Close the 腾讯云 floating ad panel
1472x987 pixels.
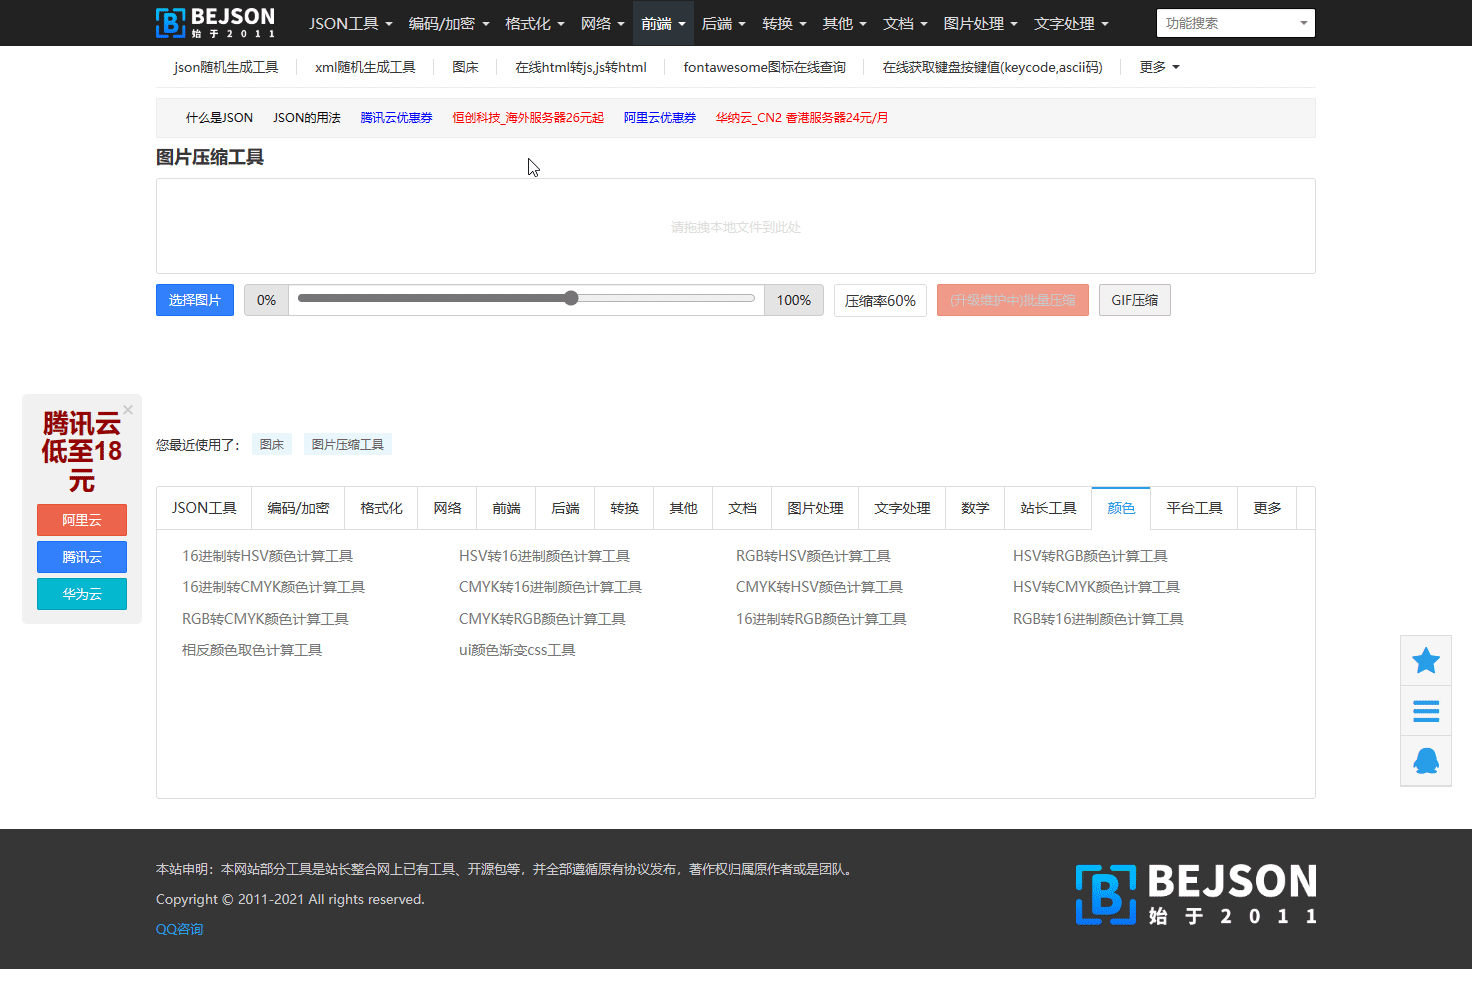128,409
